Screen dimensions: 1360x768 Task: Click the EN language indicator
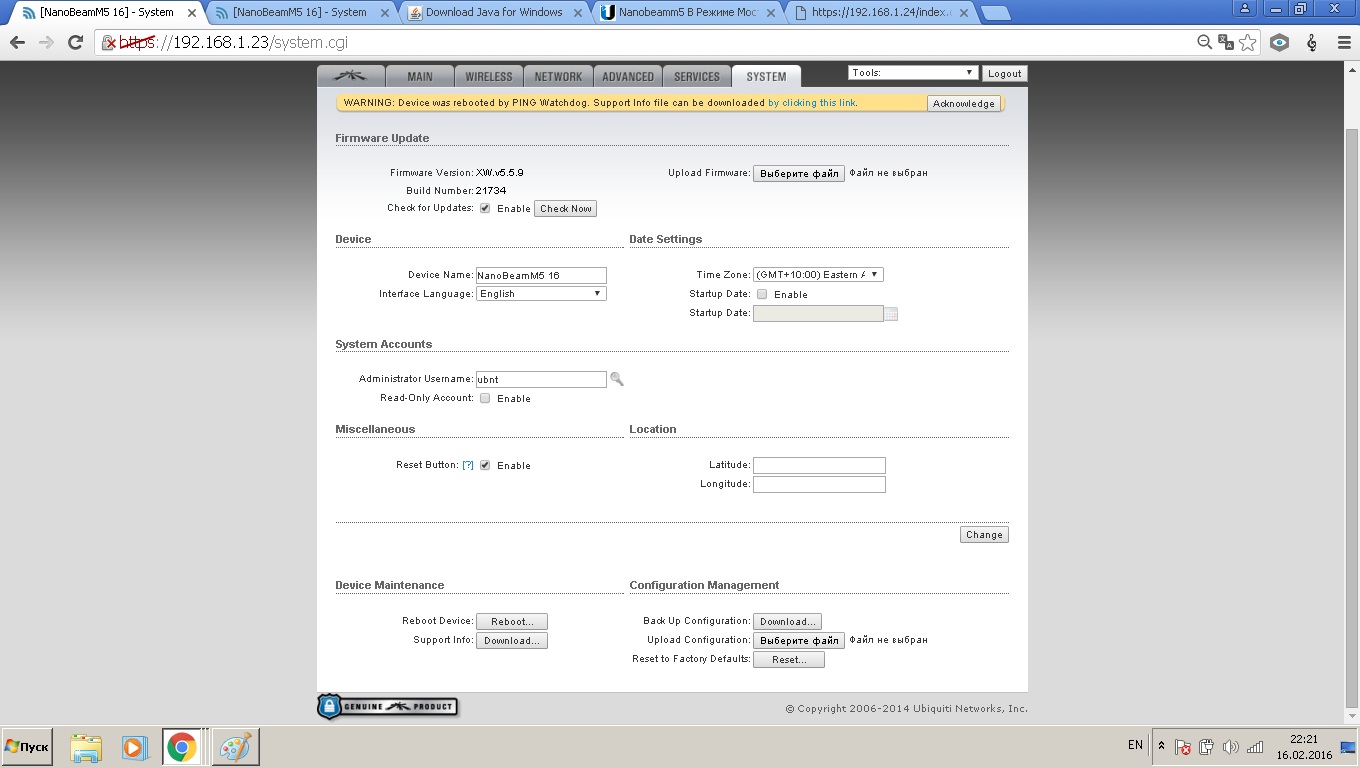pos(1135,745)
